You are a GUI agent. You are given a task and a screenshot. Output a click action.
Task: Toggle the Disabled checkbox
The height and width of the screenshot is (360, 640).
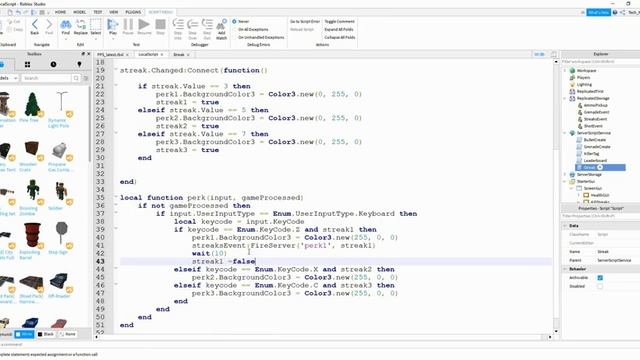point(600,286)
